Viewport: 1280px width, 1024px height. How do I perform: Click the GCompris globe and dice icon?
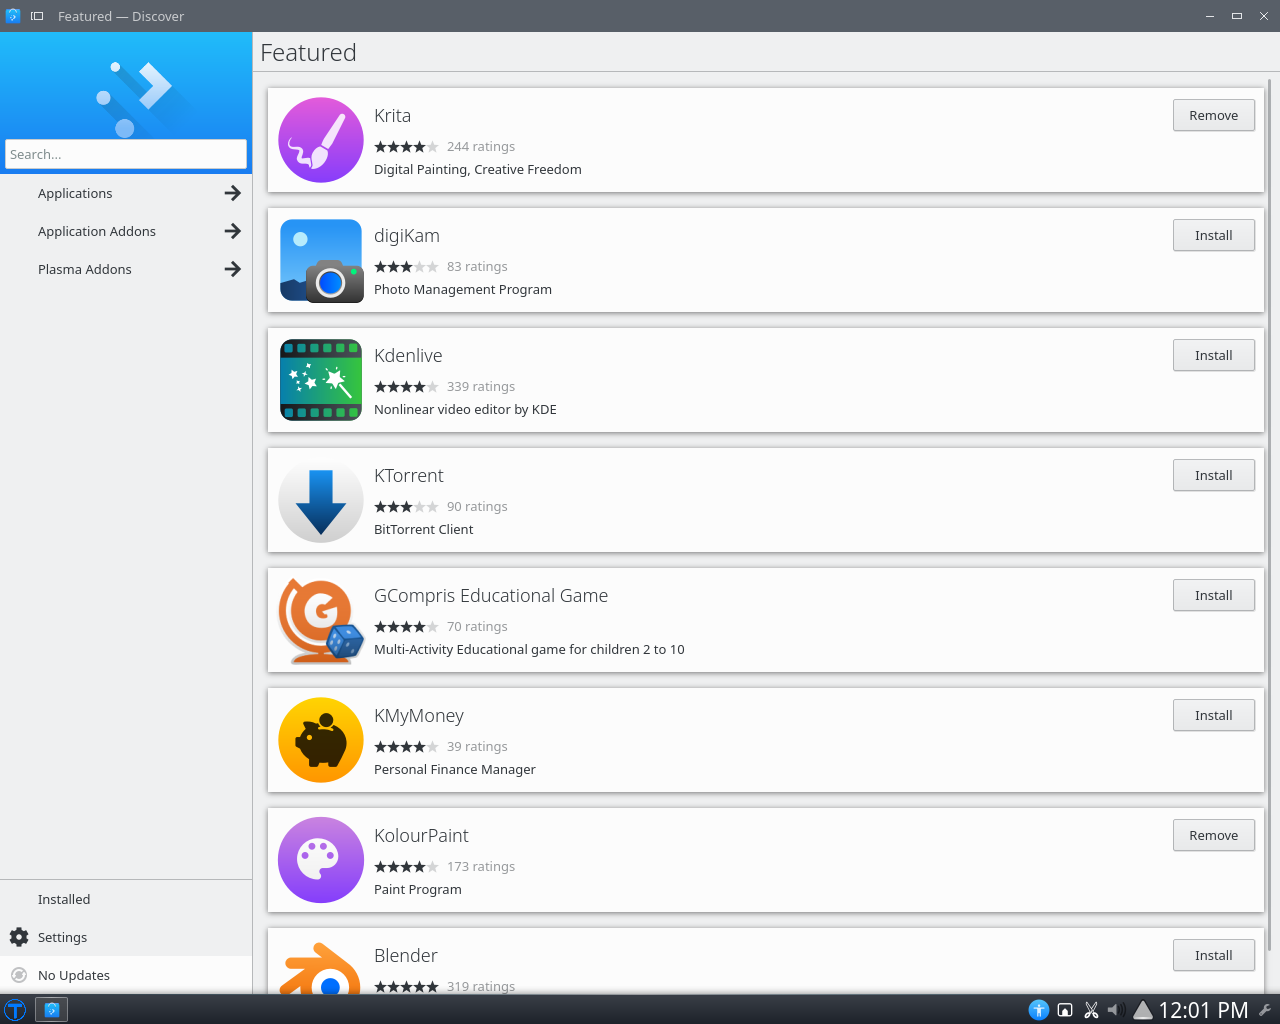click(x=321, y=620)
